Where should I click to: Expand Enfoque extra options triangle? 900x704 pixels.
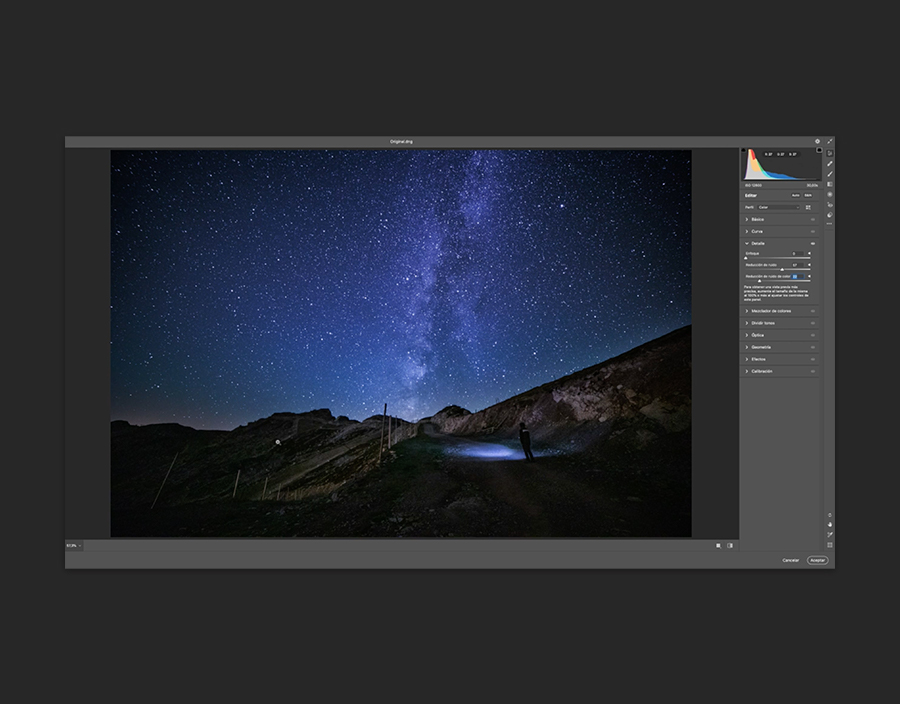click(809, 254)
